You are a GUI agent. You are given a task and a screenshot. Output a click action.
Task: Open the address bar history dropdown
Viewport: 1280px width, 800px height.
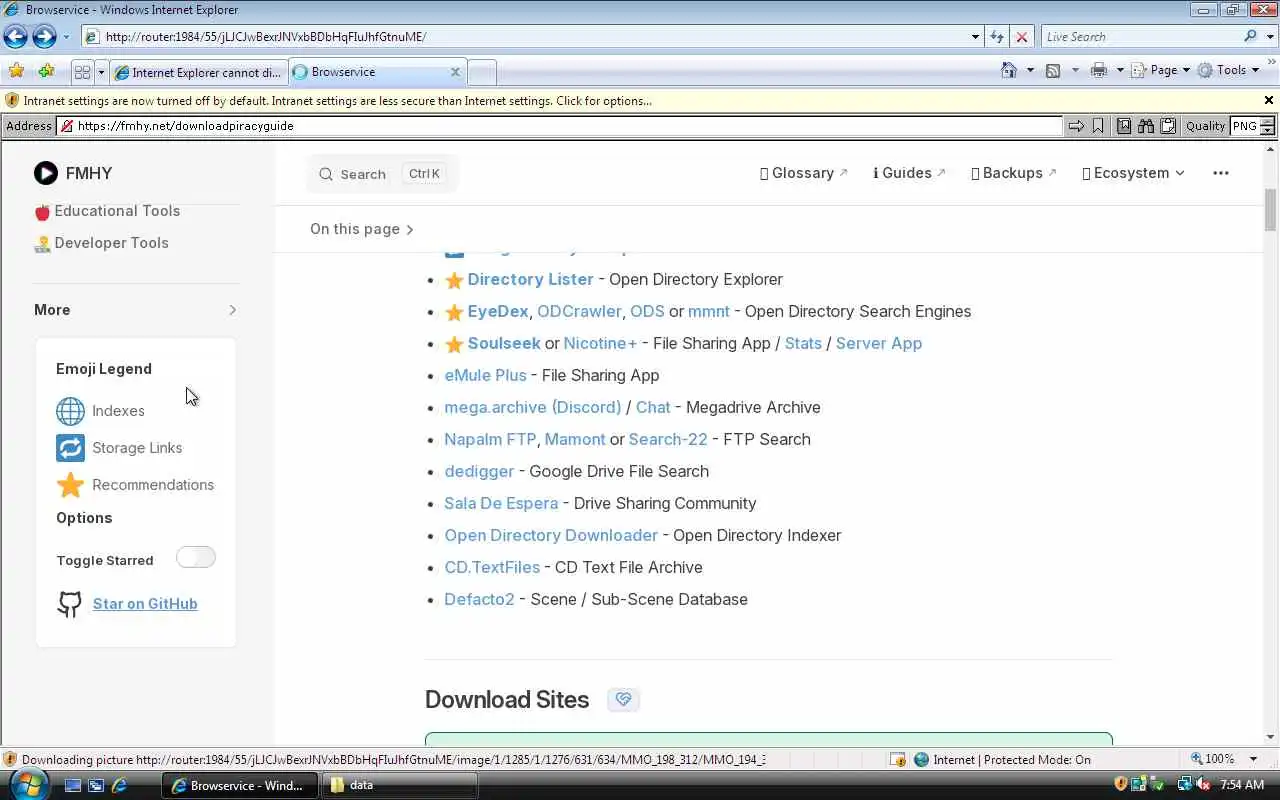[975, 37]
